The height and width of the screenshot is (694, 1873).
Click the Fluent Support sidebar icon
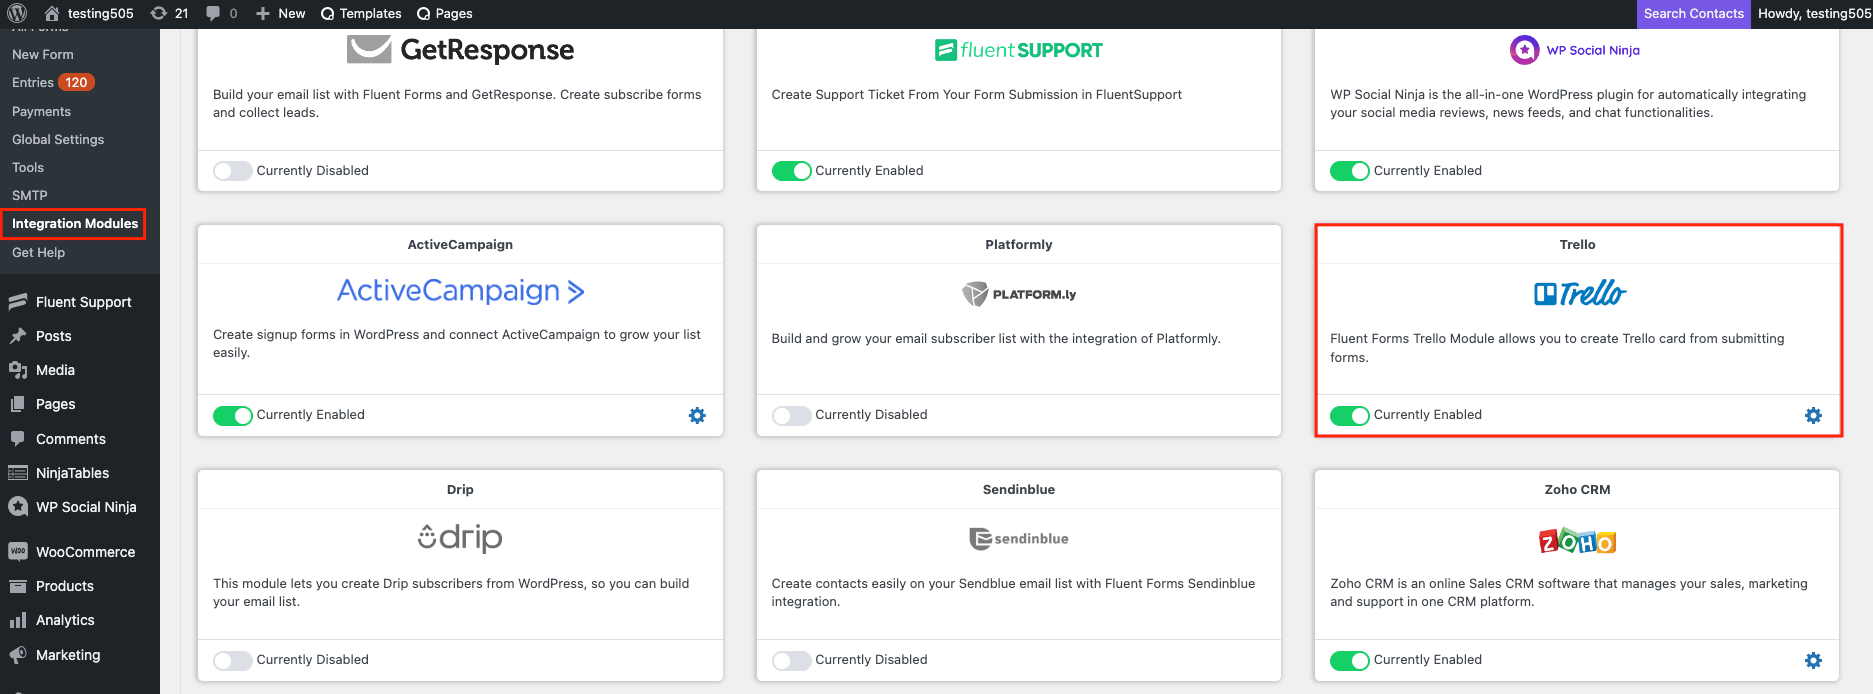[x=18, y=301]
